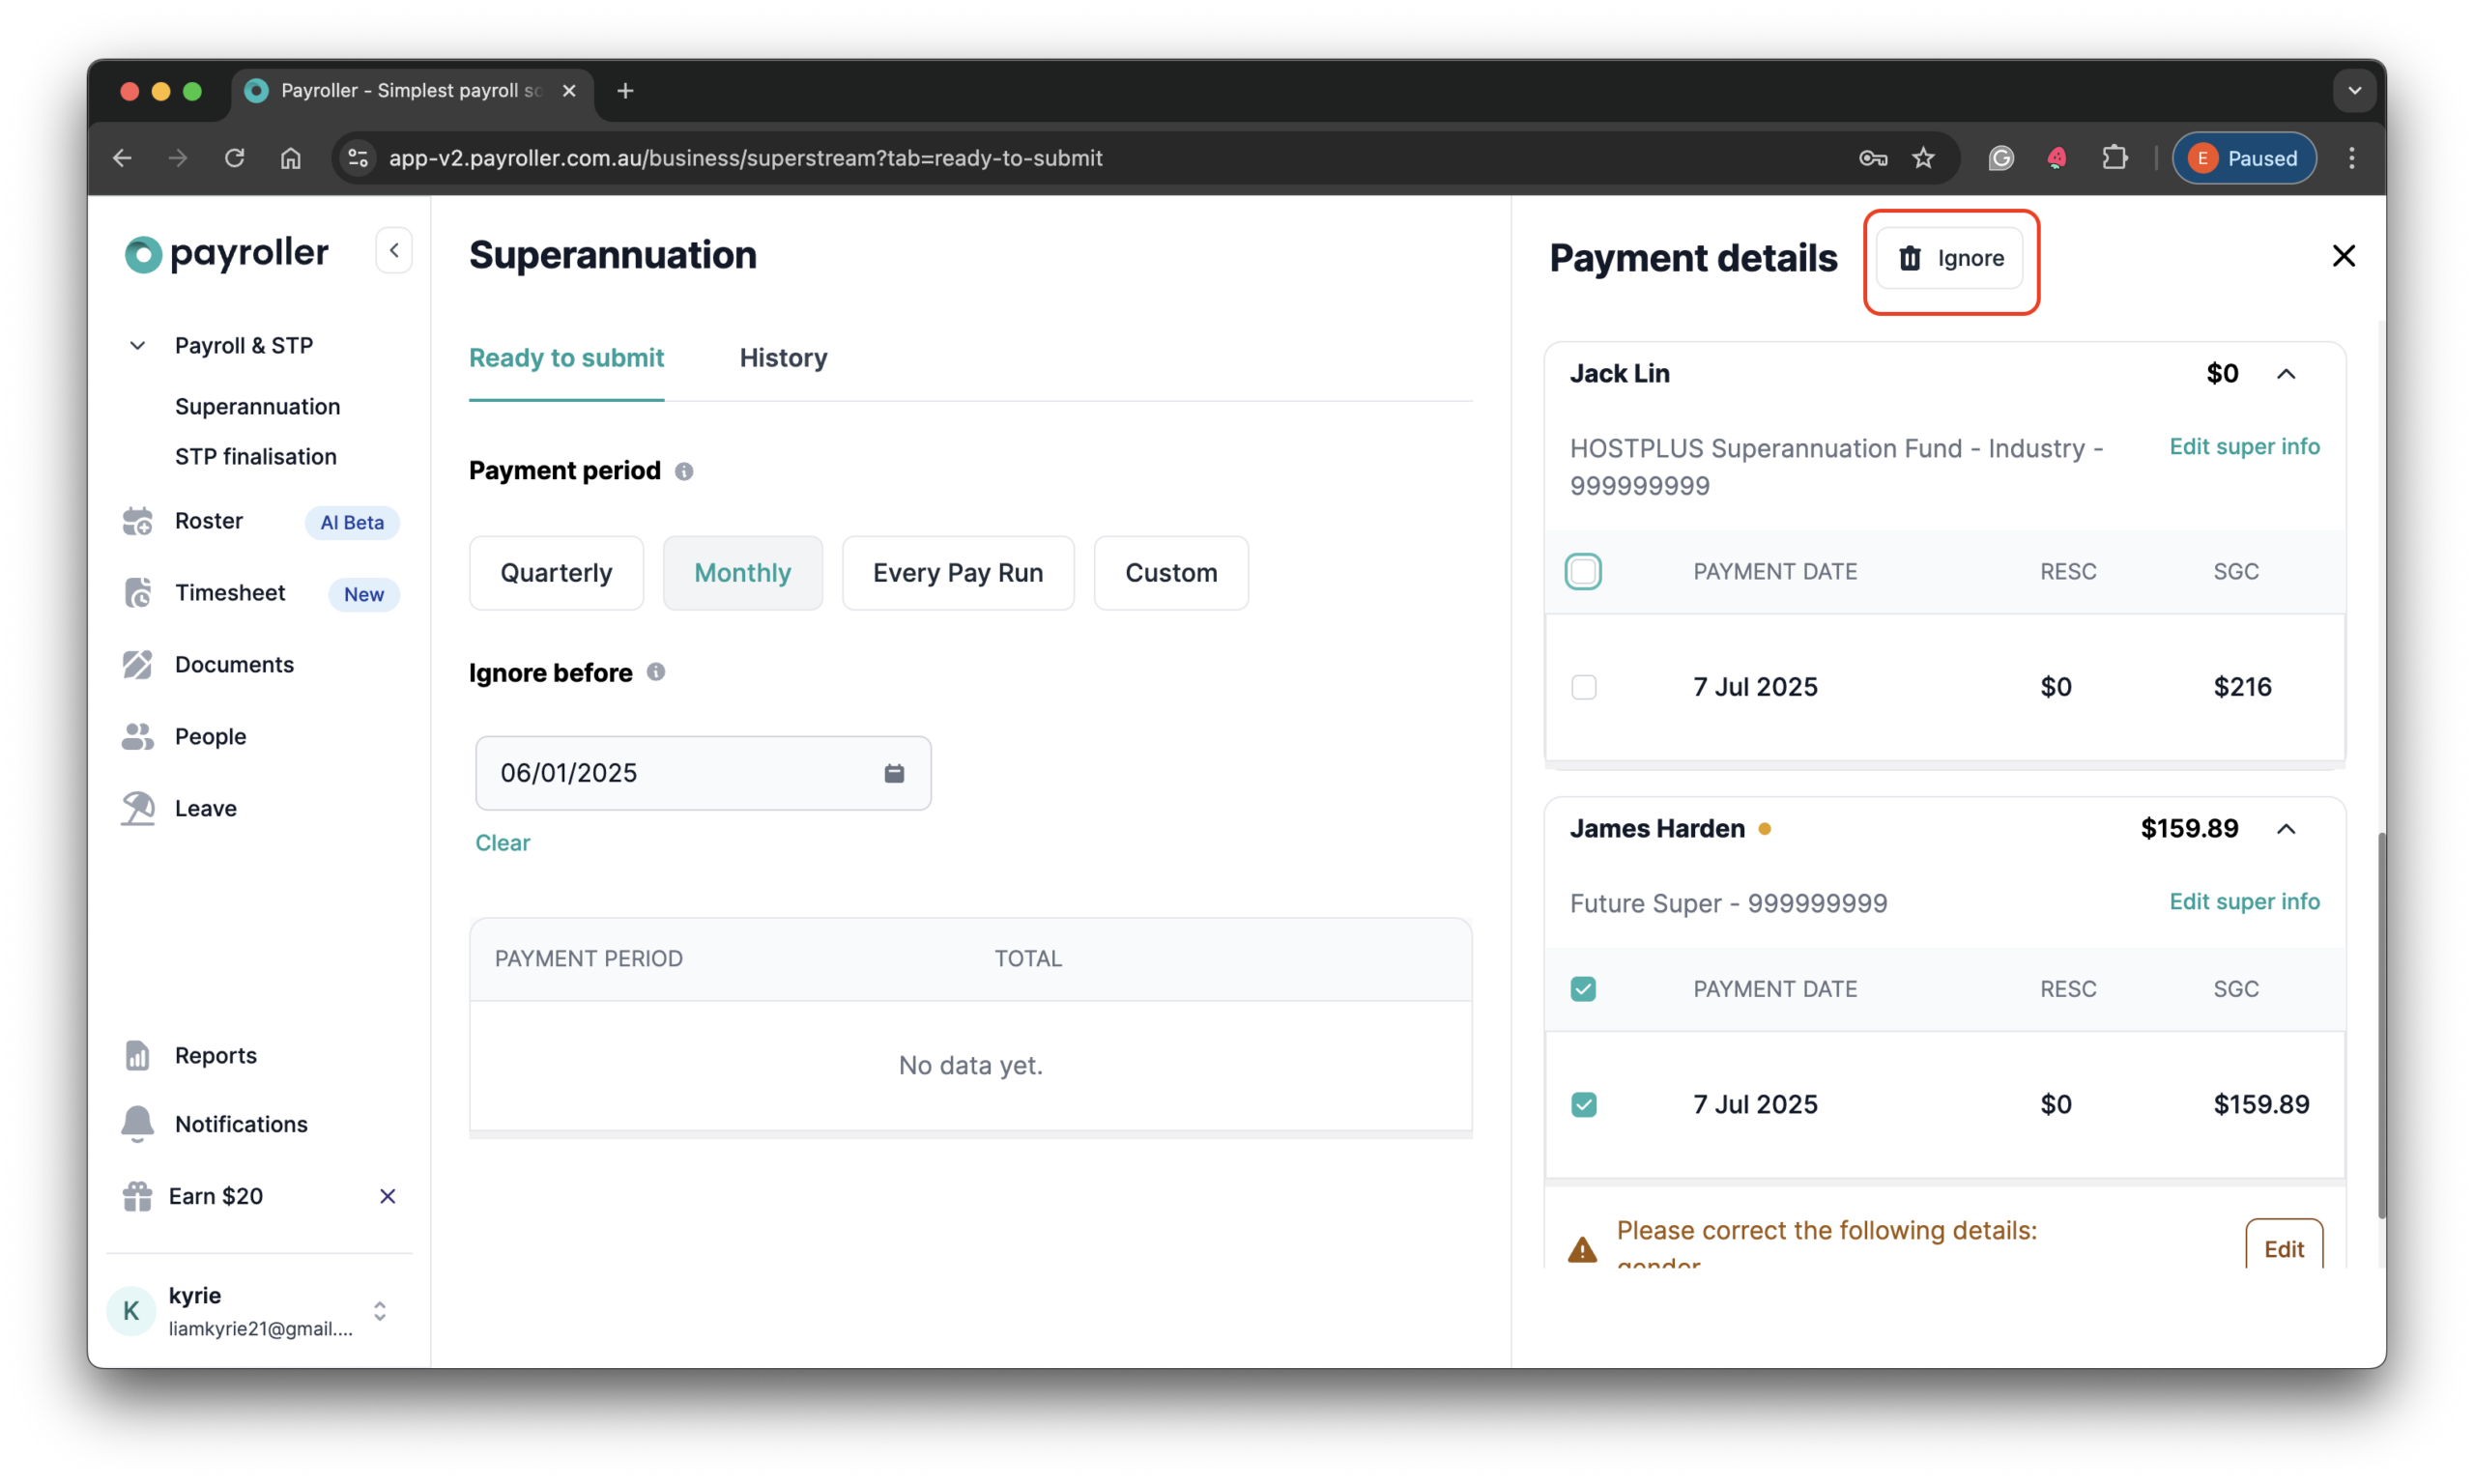Open the Chrome three-dot menu
The image size is (2474, 1484).
click(x=2352, y=158)
